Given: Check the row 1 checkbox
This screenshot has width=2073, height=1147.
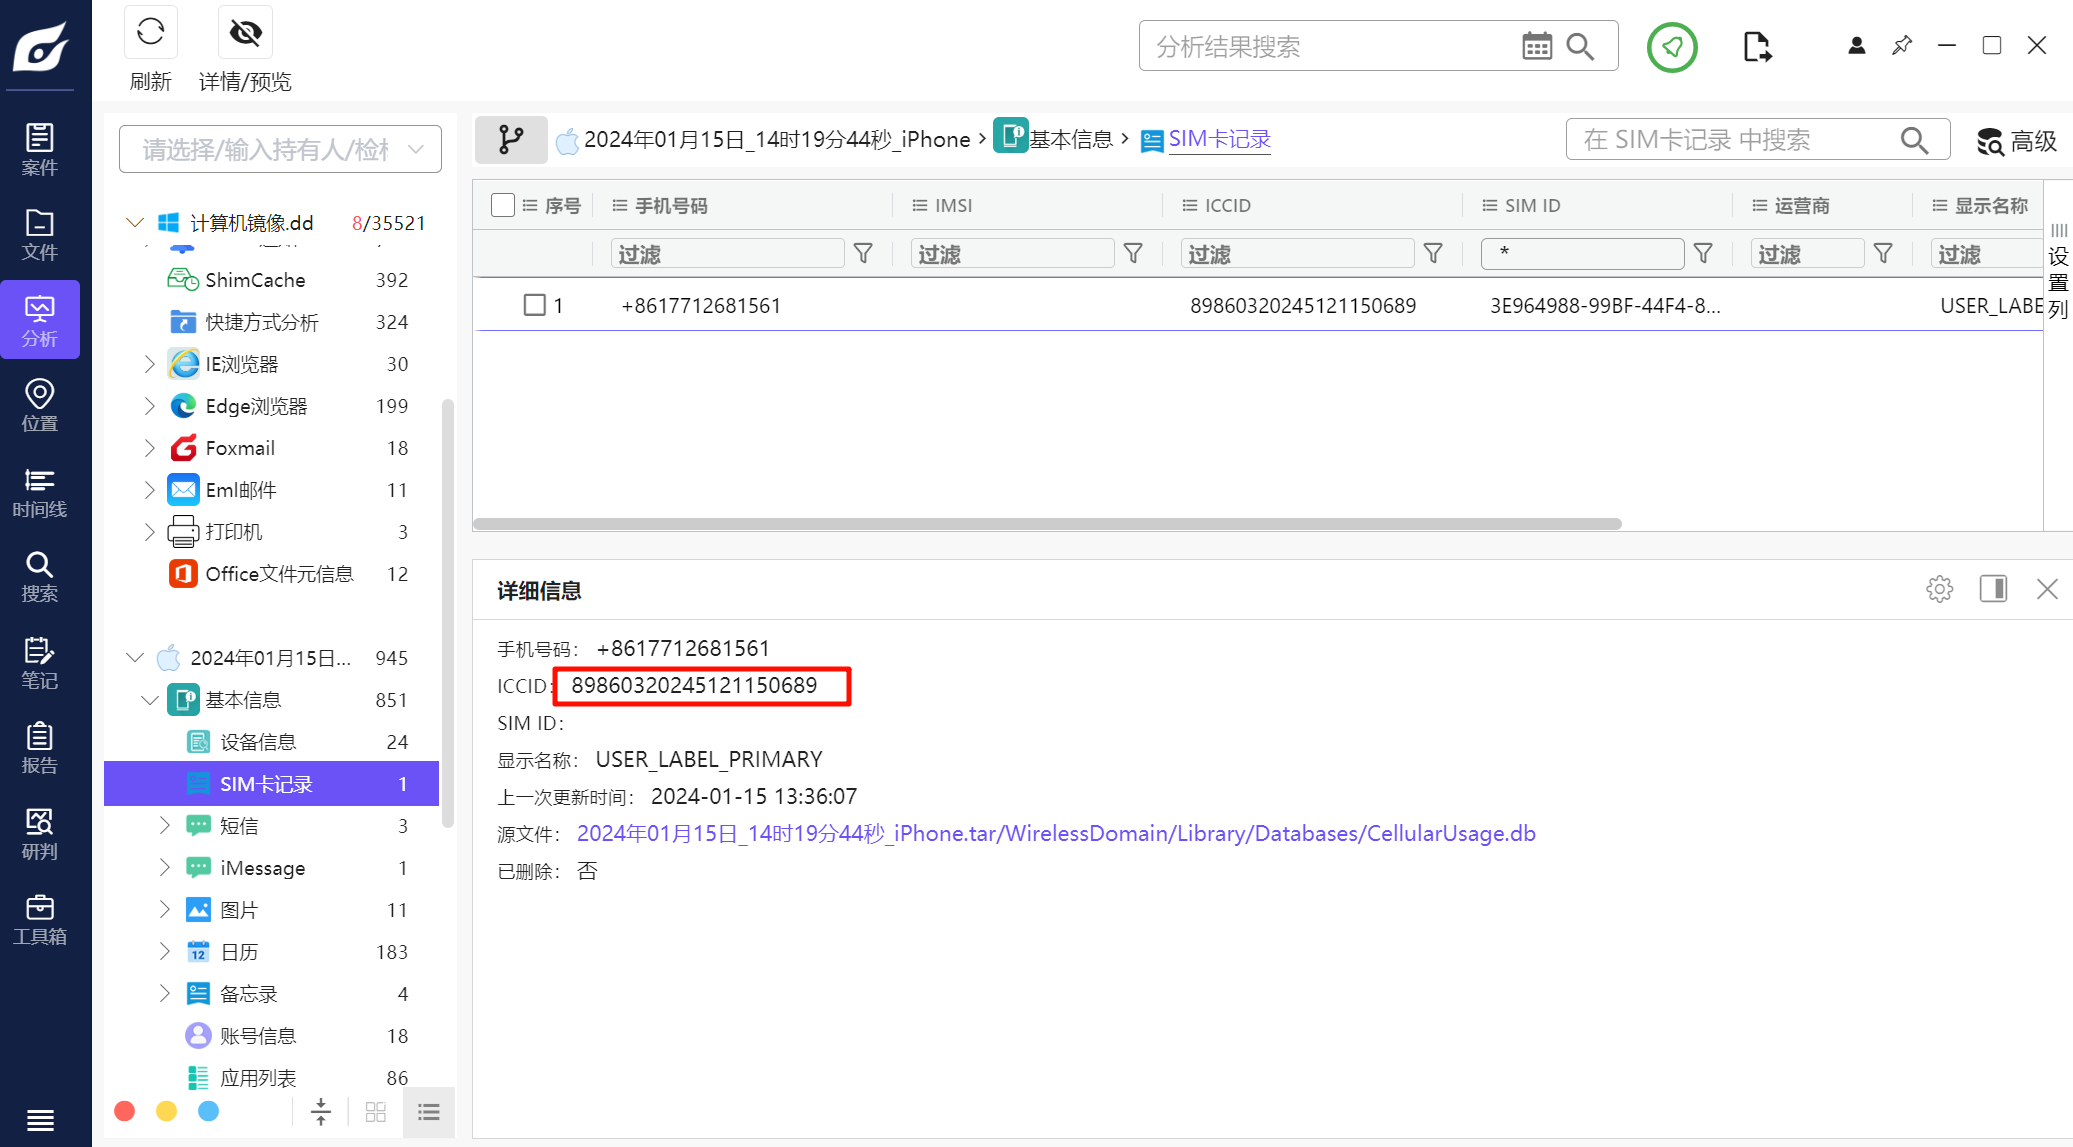Looking at the screenshot, I should (x=535, y=305).
